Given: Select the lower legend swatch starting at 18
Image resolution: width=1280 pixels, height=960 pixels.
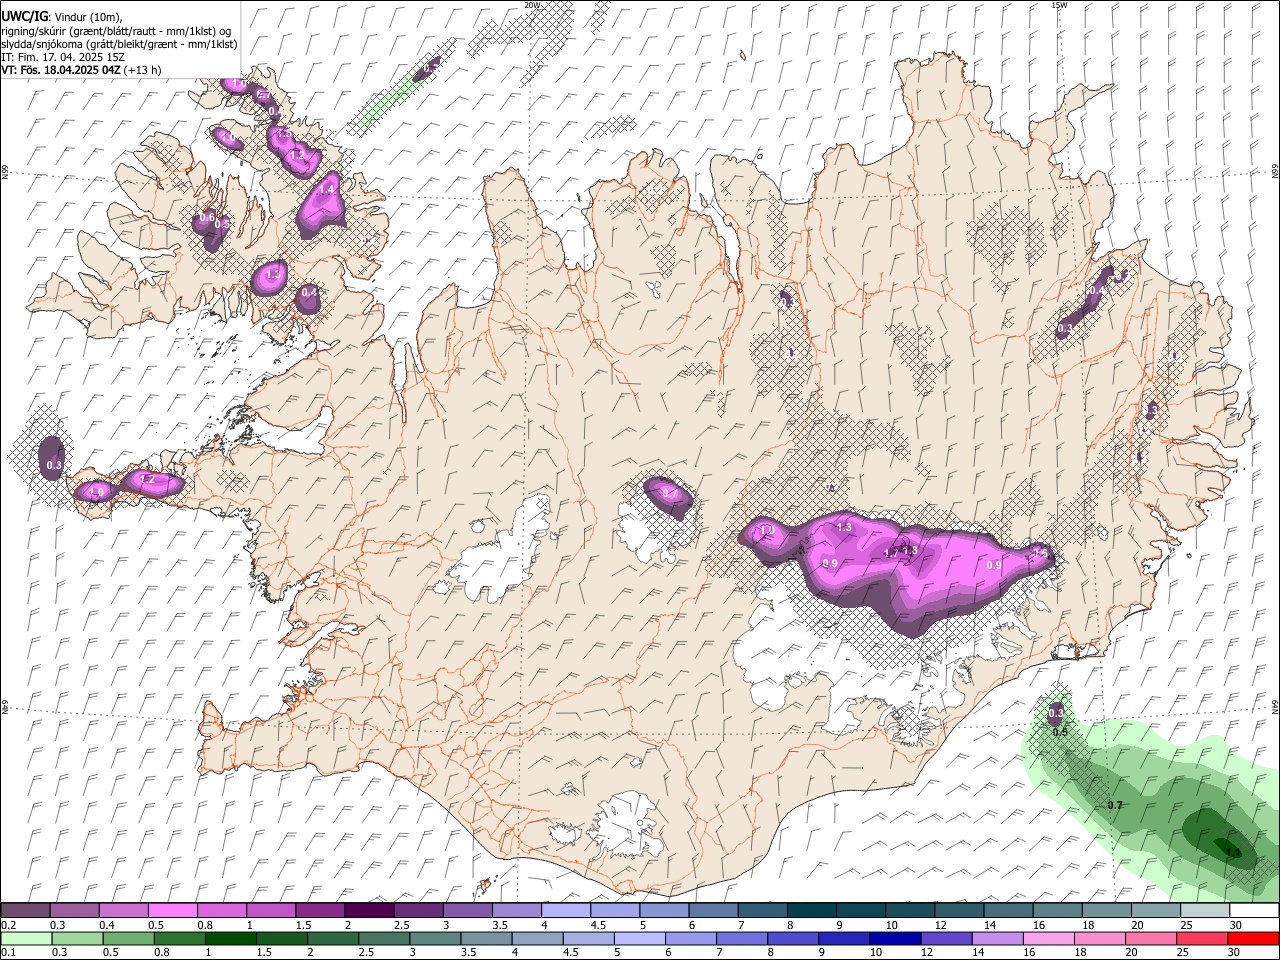Looking at the screenshot, I should pyautogui.click(x=1101, y=938).
